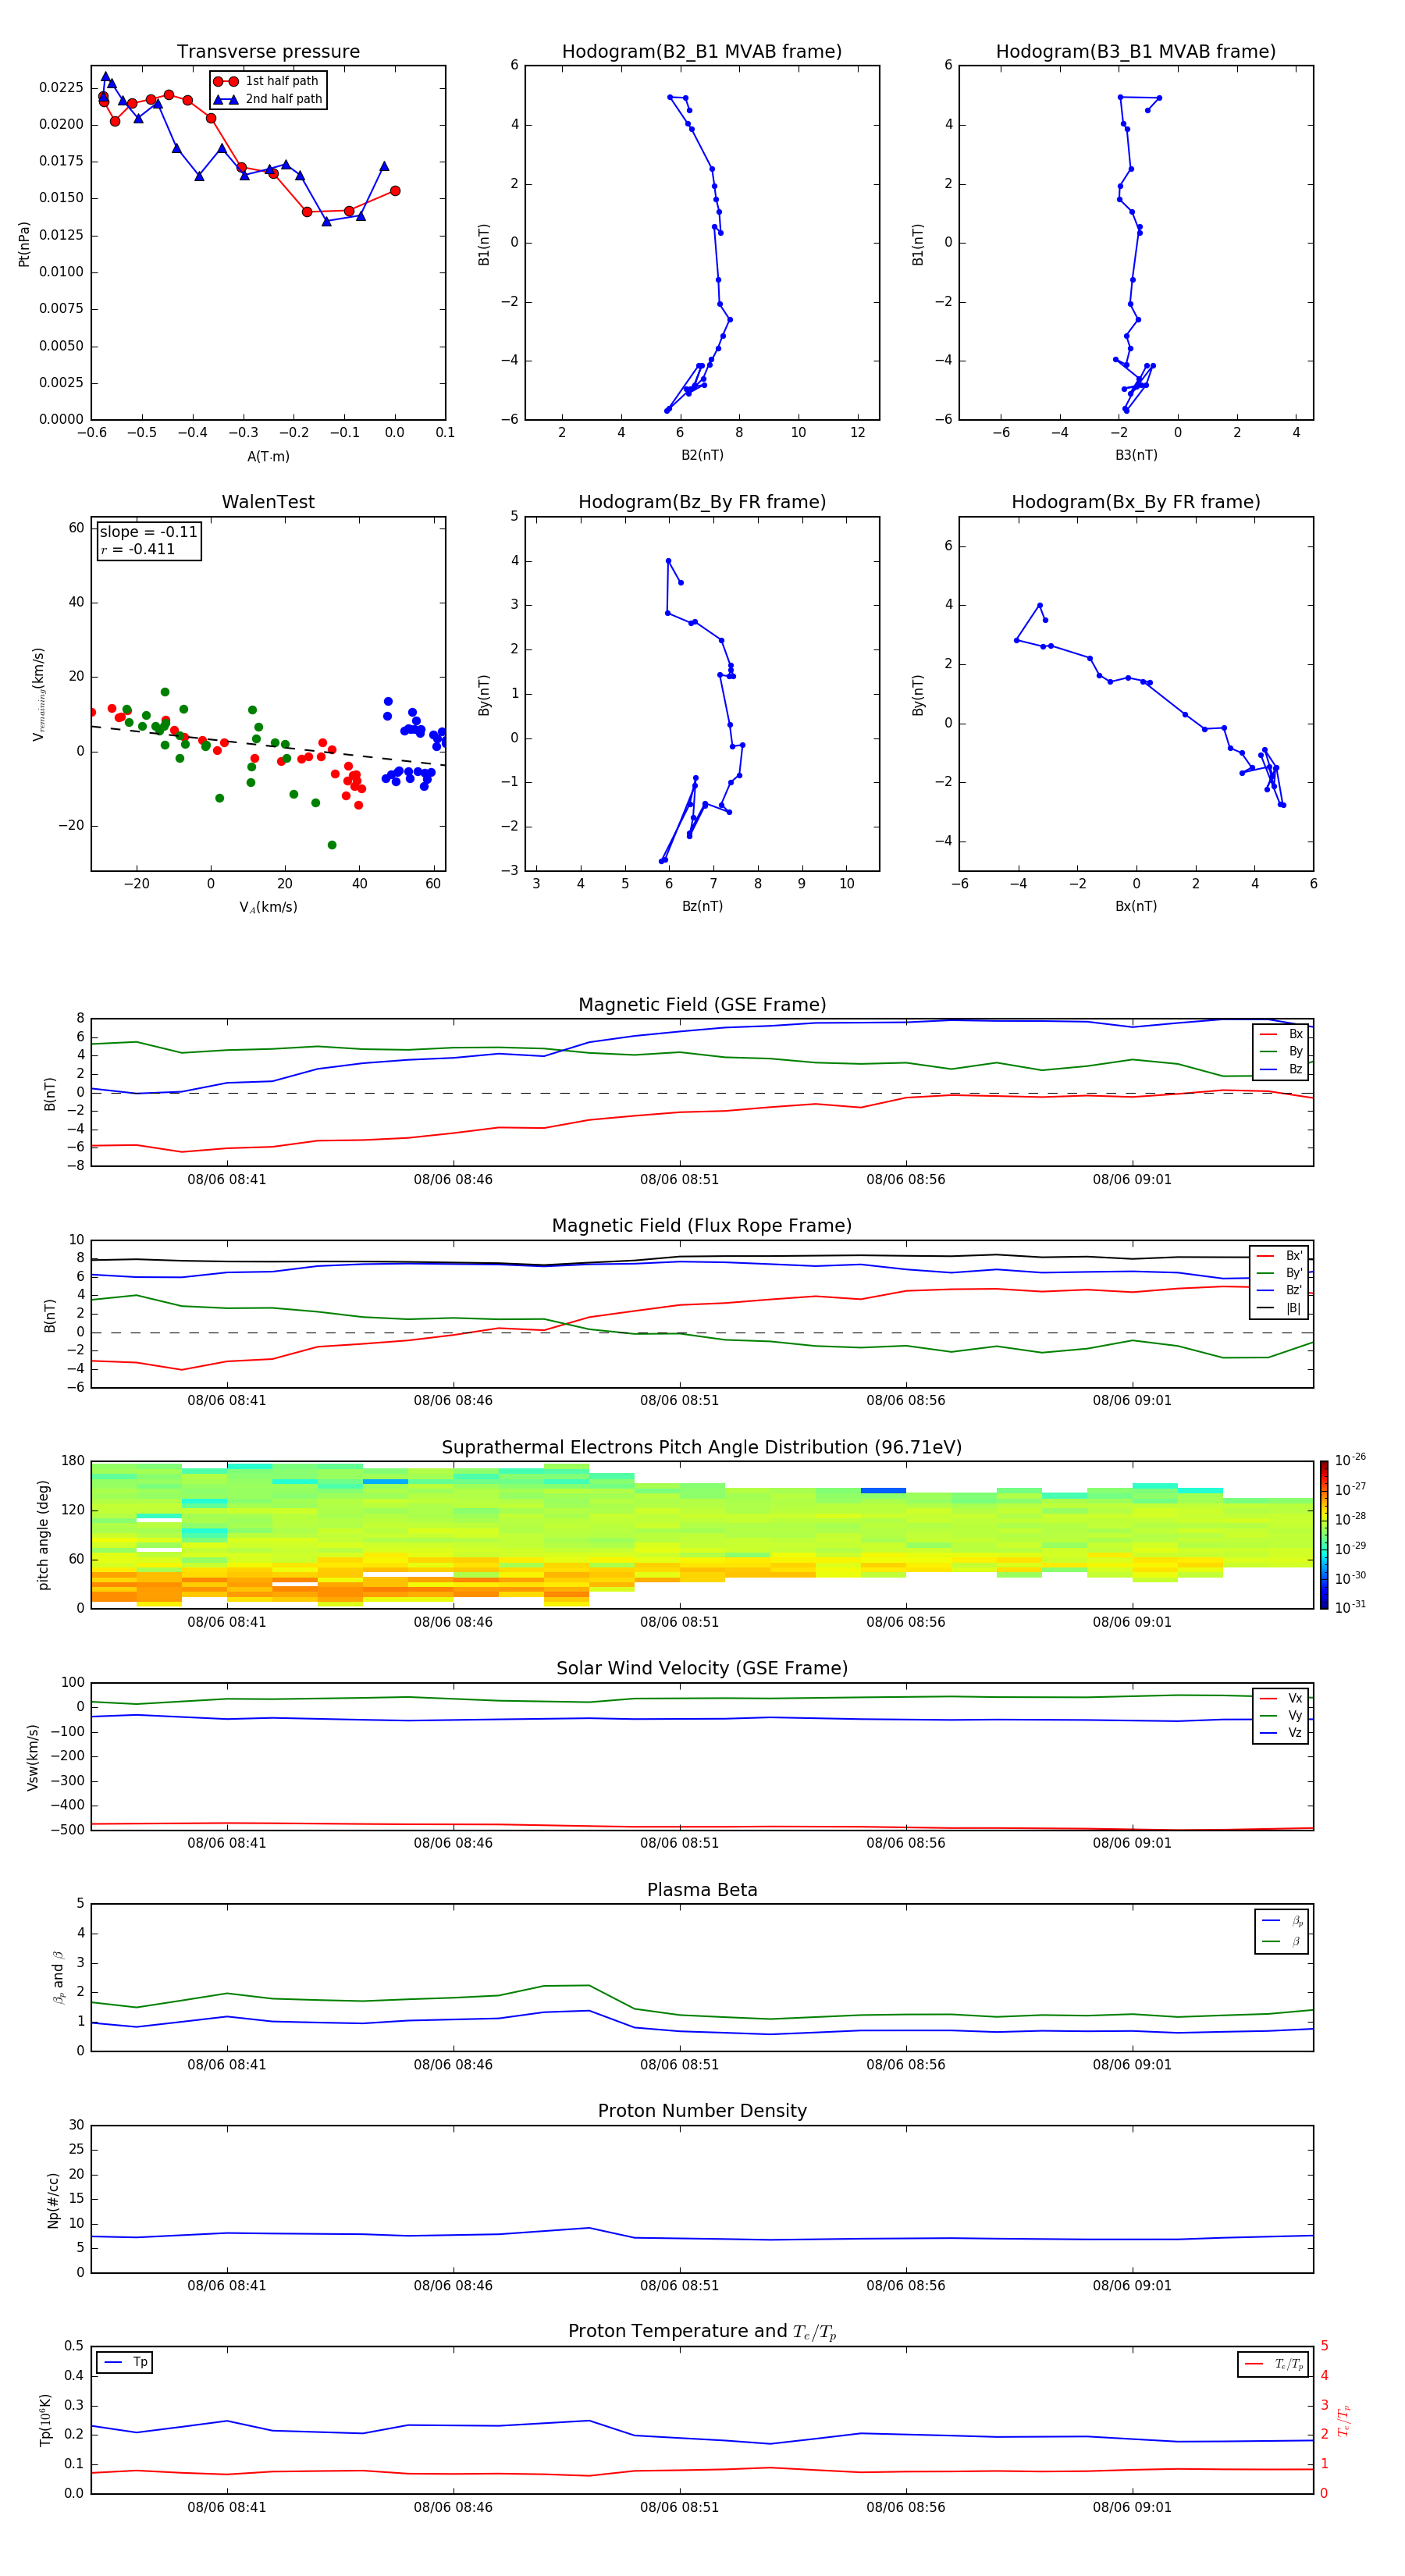The height and width of the screenshot is (2576, 1405).
Task: Click the 'Vy' legend entry
Action: [x=1282, y=1715]
